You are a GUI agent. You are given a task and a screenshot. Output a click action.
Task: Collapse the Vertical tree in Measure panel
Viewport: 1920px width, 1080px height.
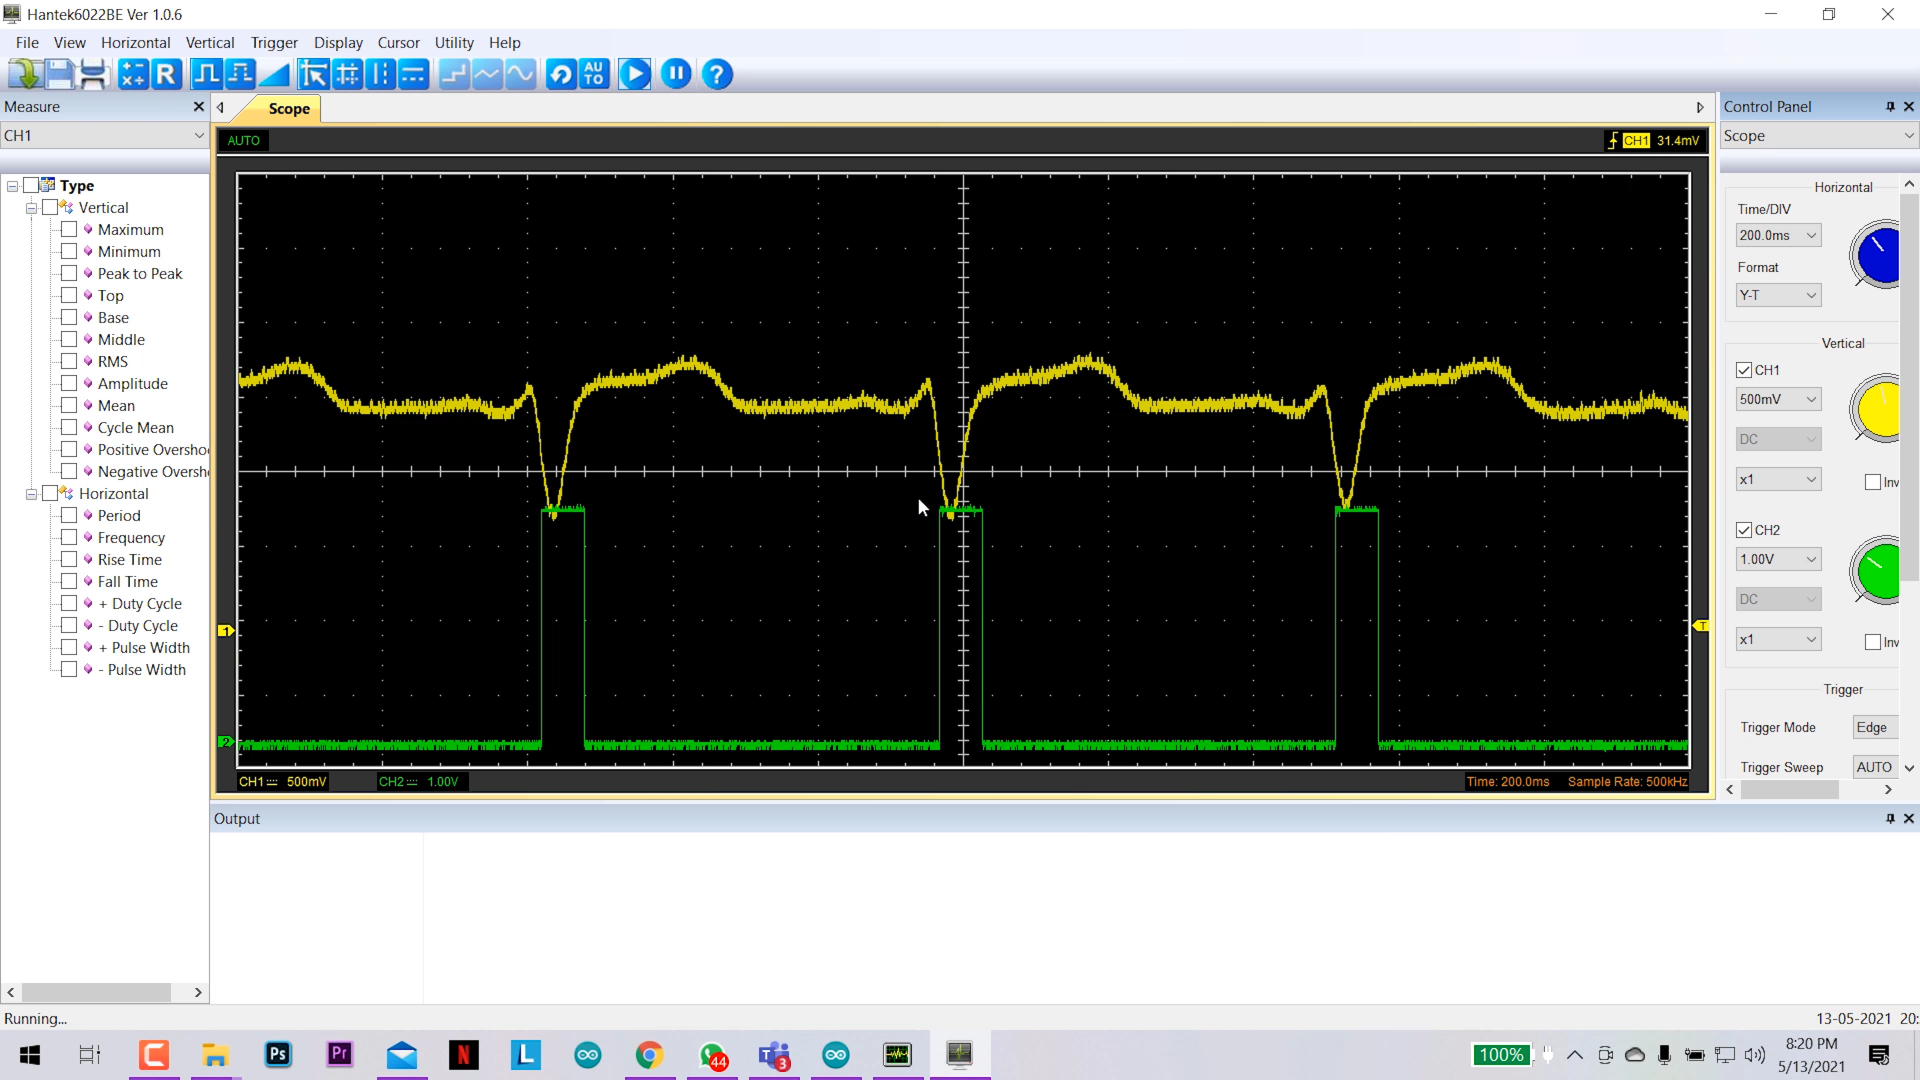click(30, 207)
